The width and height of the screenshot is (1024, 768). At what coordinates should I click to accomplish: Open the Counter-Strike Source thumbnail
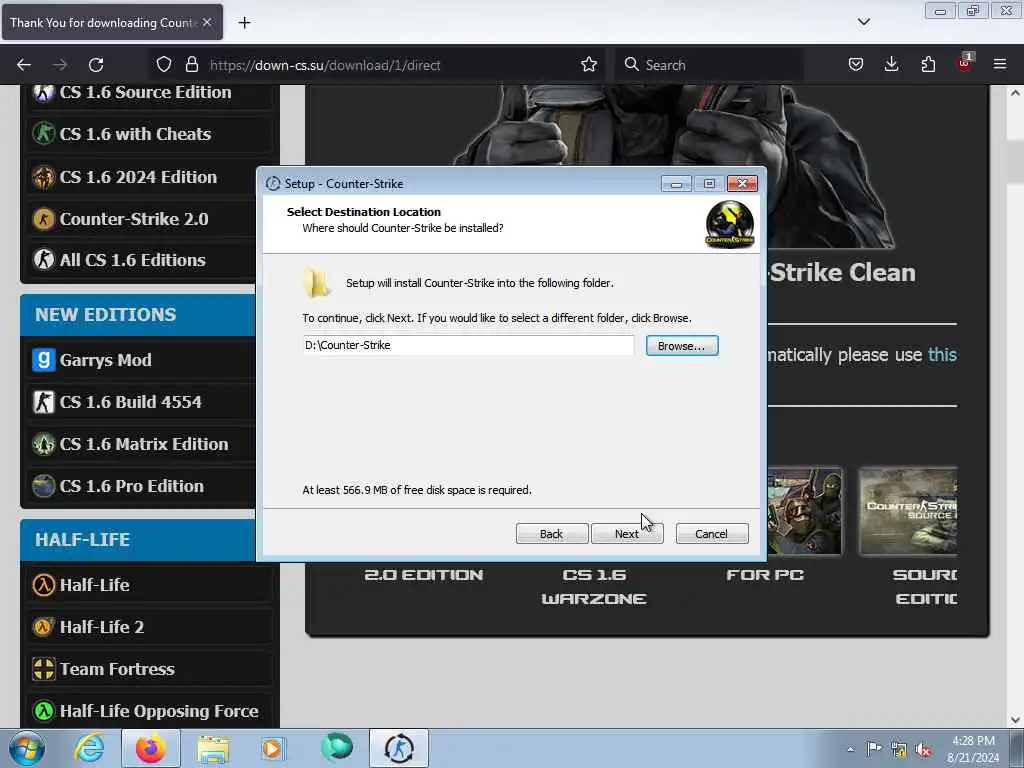(908, 511)
